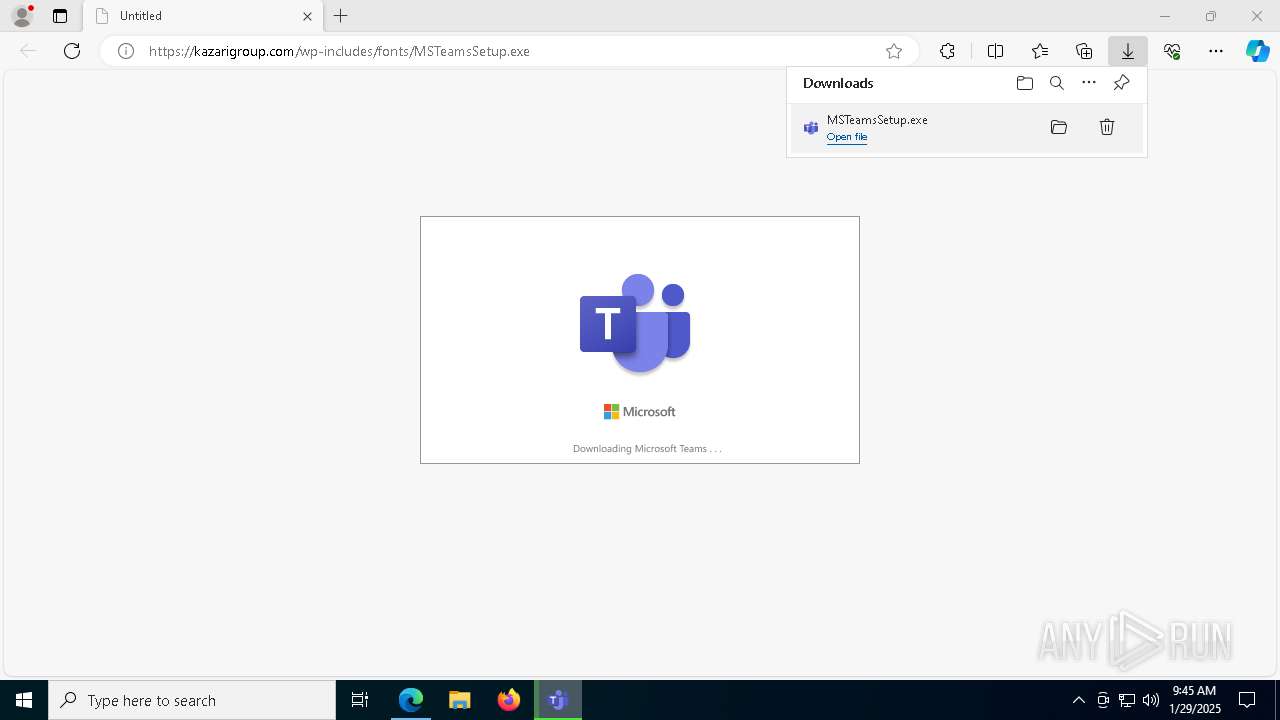1280x720 pixels.
Task: Click the MSTeamsSetup.exe file name
Action: (x=877, y=119)
